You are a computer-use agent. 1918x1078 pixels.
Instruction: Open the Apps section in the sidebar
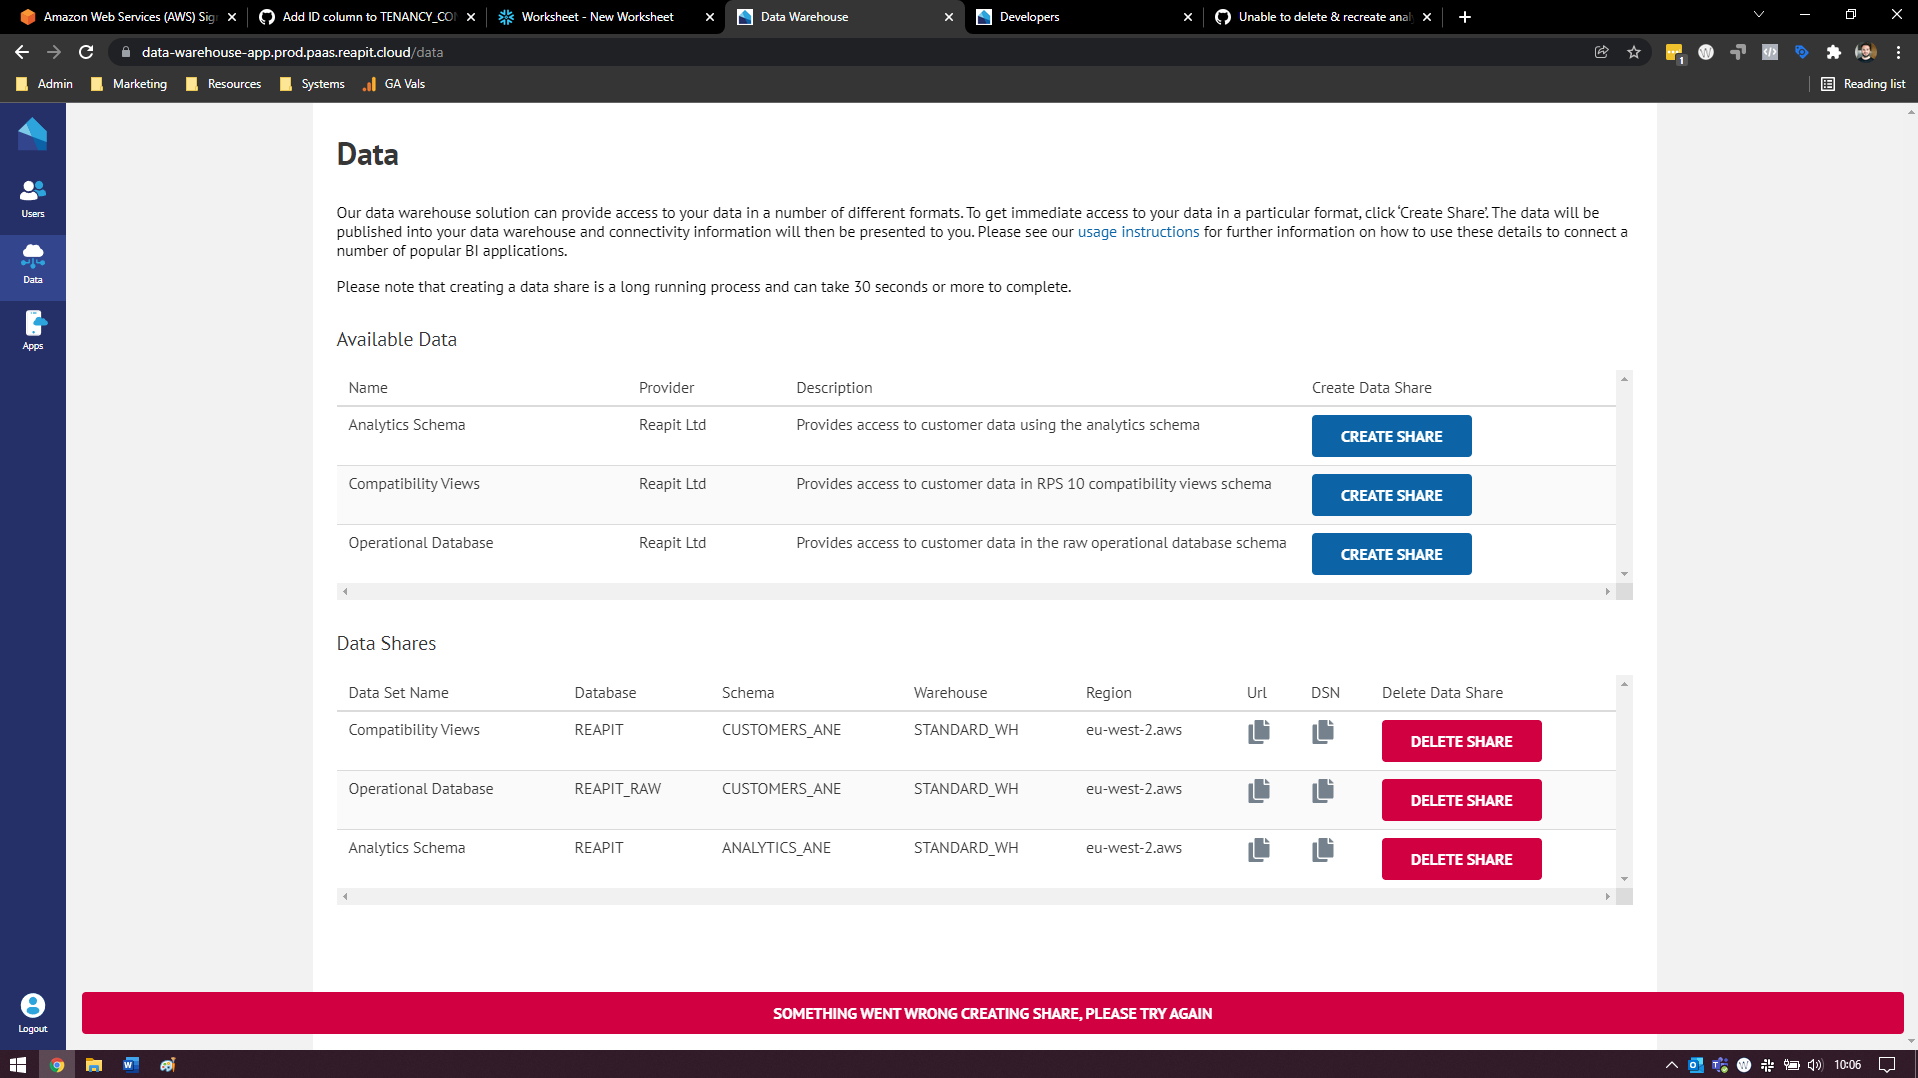pyautogui.click(x=33, y=330)
